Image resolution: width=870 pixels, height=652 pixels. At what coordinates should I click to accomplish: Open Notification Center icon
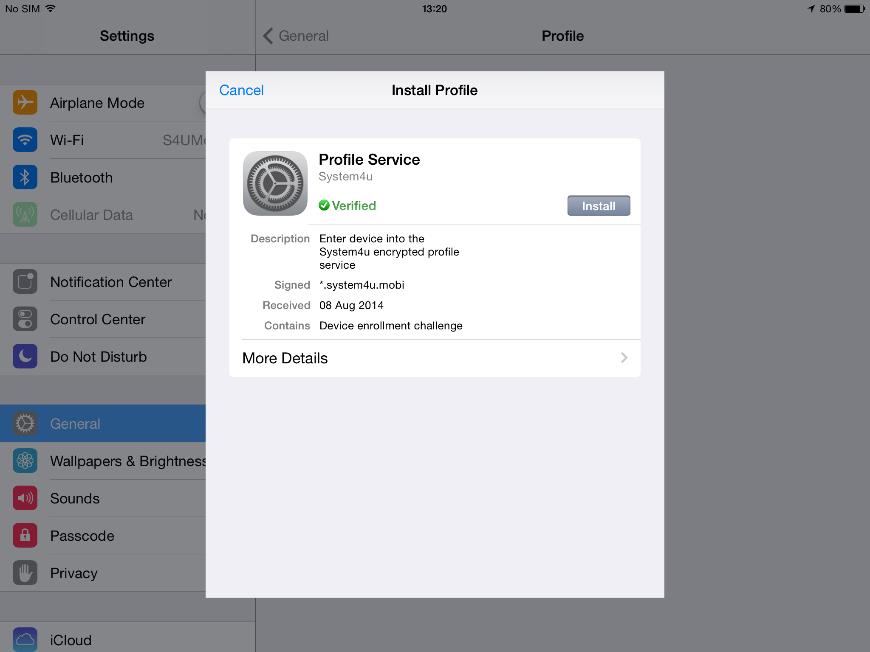pos(25,282)
